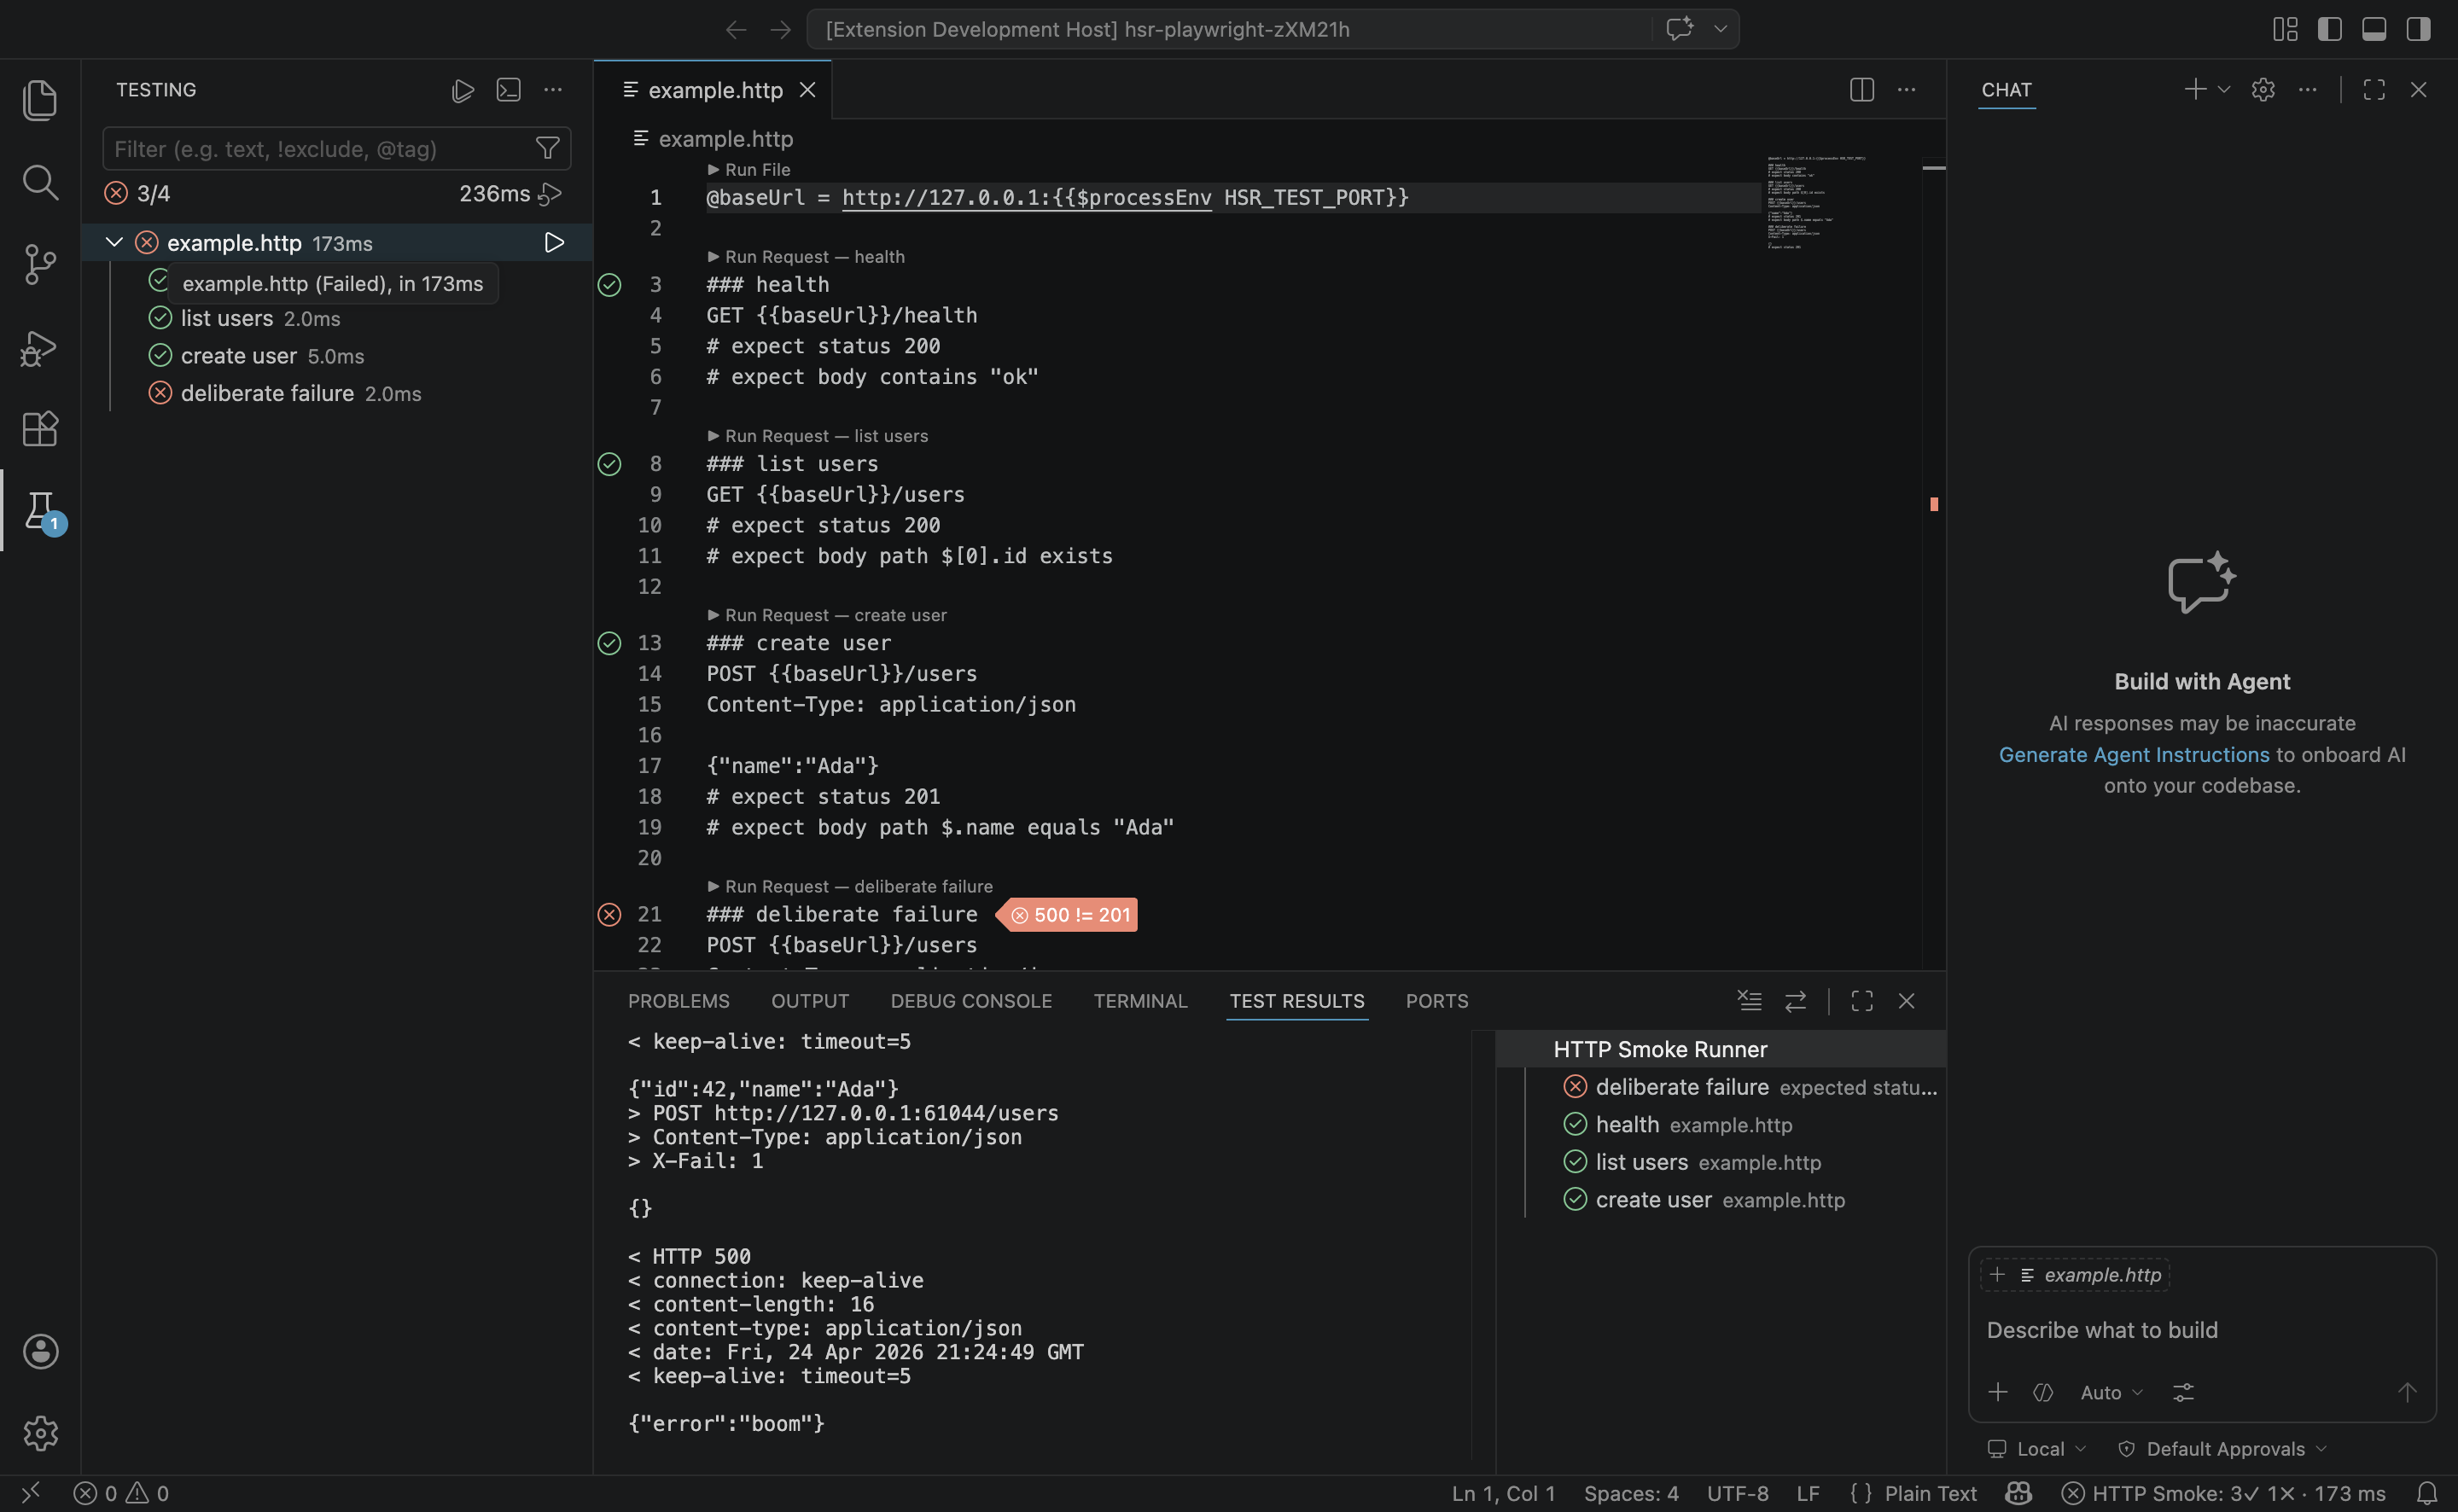Rerun last test run icon beside 236ms

click(x=550, y=193)
